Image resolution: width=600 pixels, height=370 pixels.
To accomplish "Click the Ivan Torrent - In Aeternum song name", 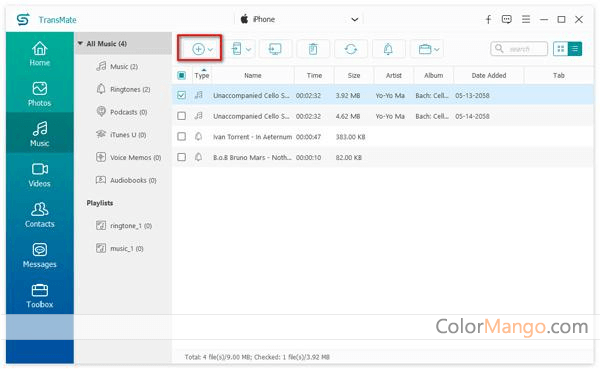I will tap(253, 137).
